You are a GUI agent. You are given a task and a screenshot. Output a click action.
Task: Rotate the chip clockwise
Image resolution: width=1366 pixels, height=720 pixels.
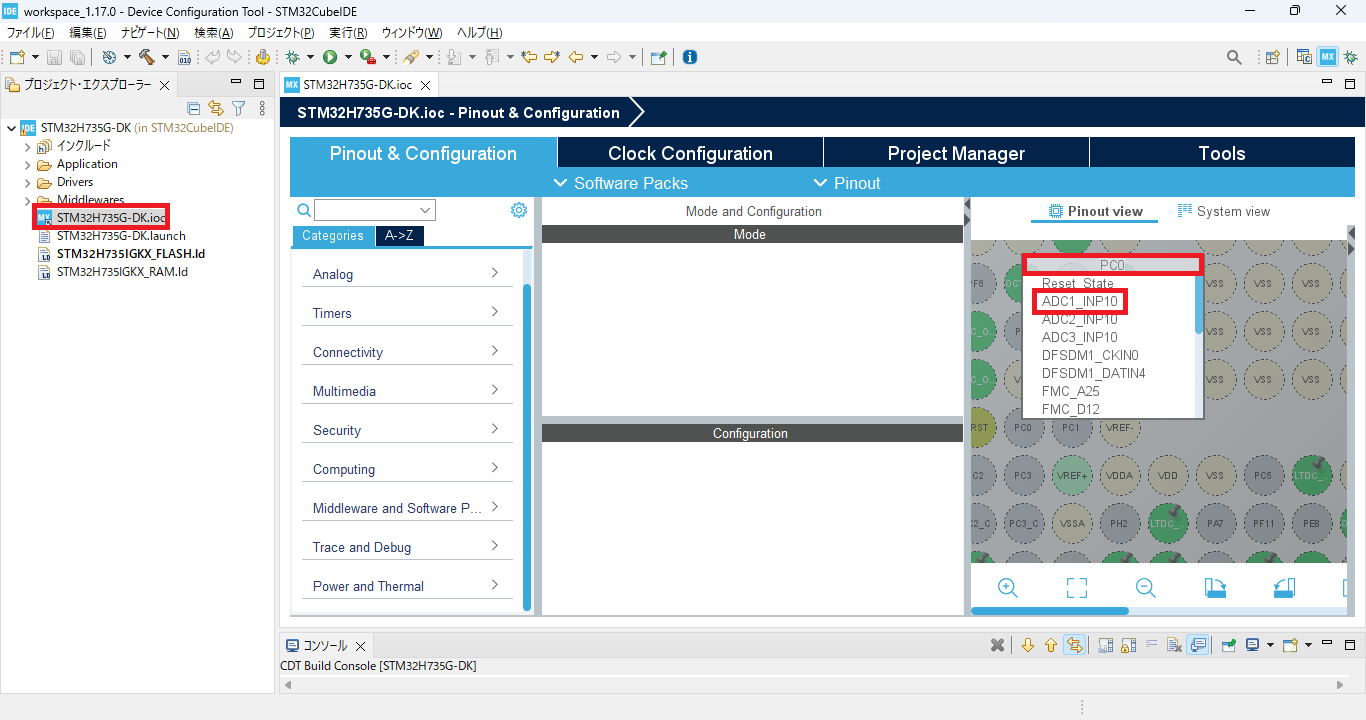(1215, 588)
